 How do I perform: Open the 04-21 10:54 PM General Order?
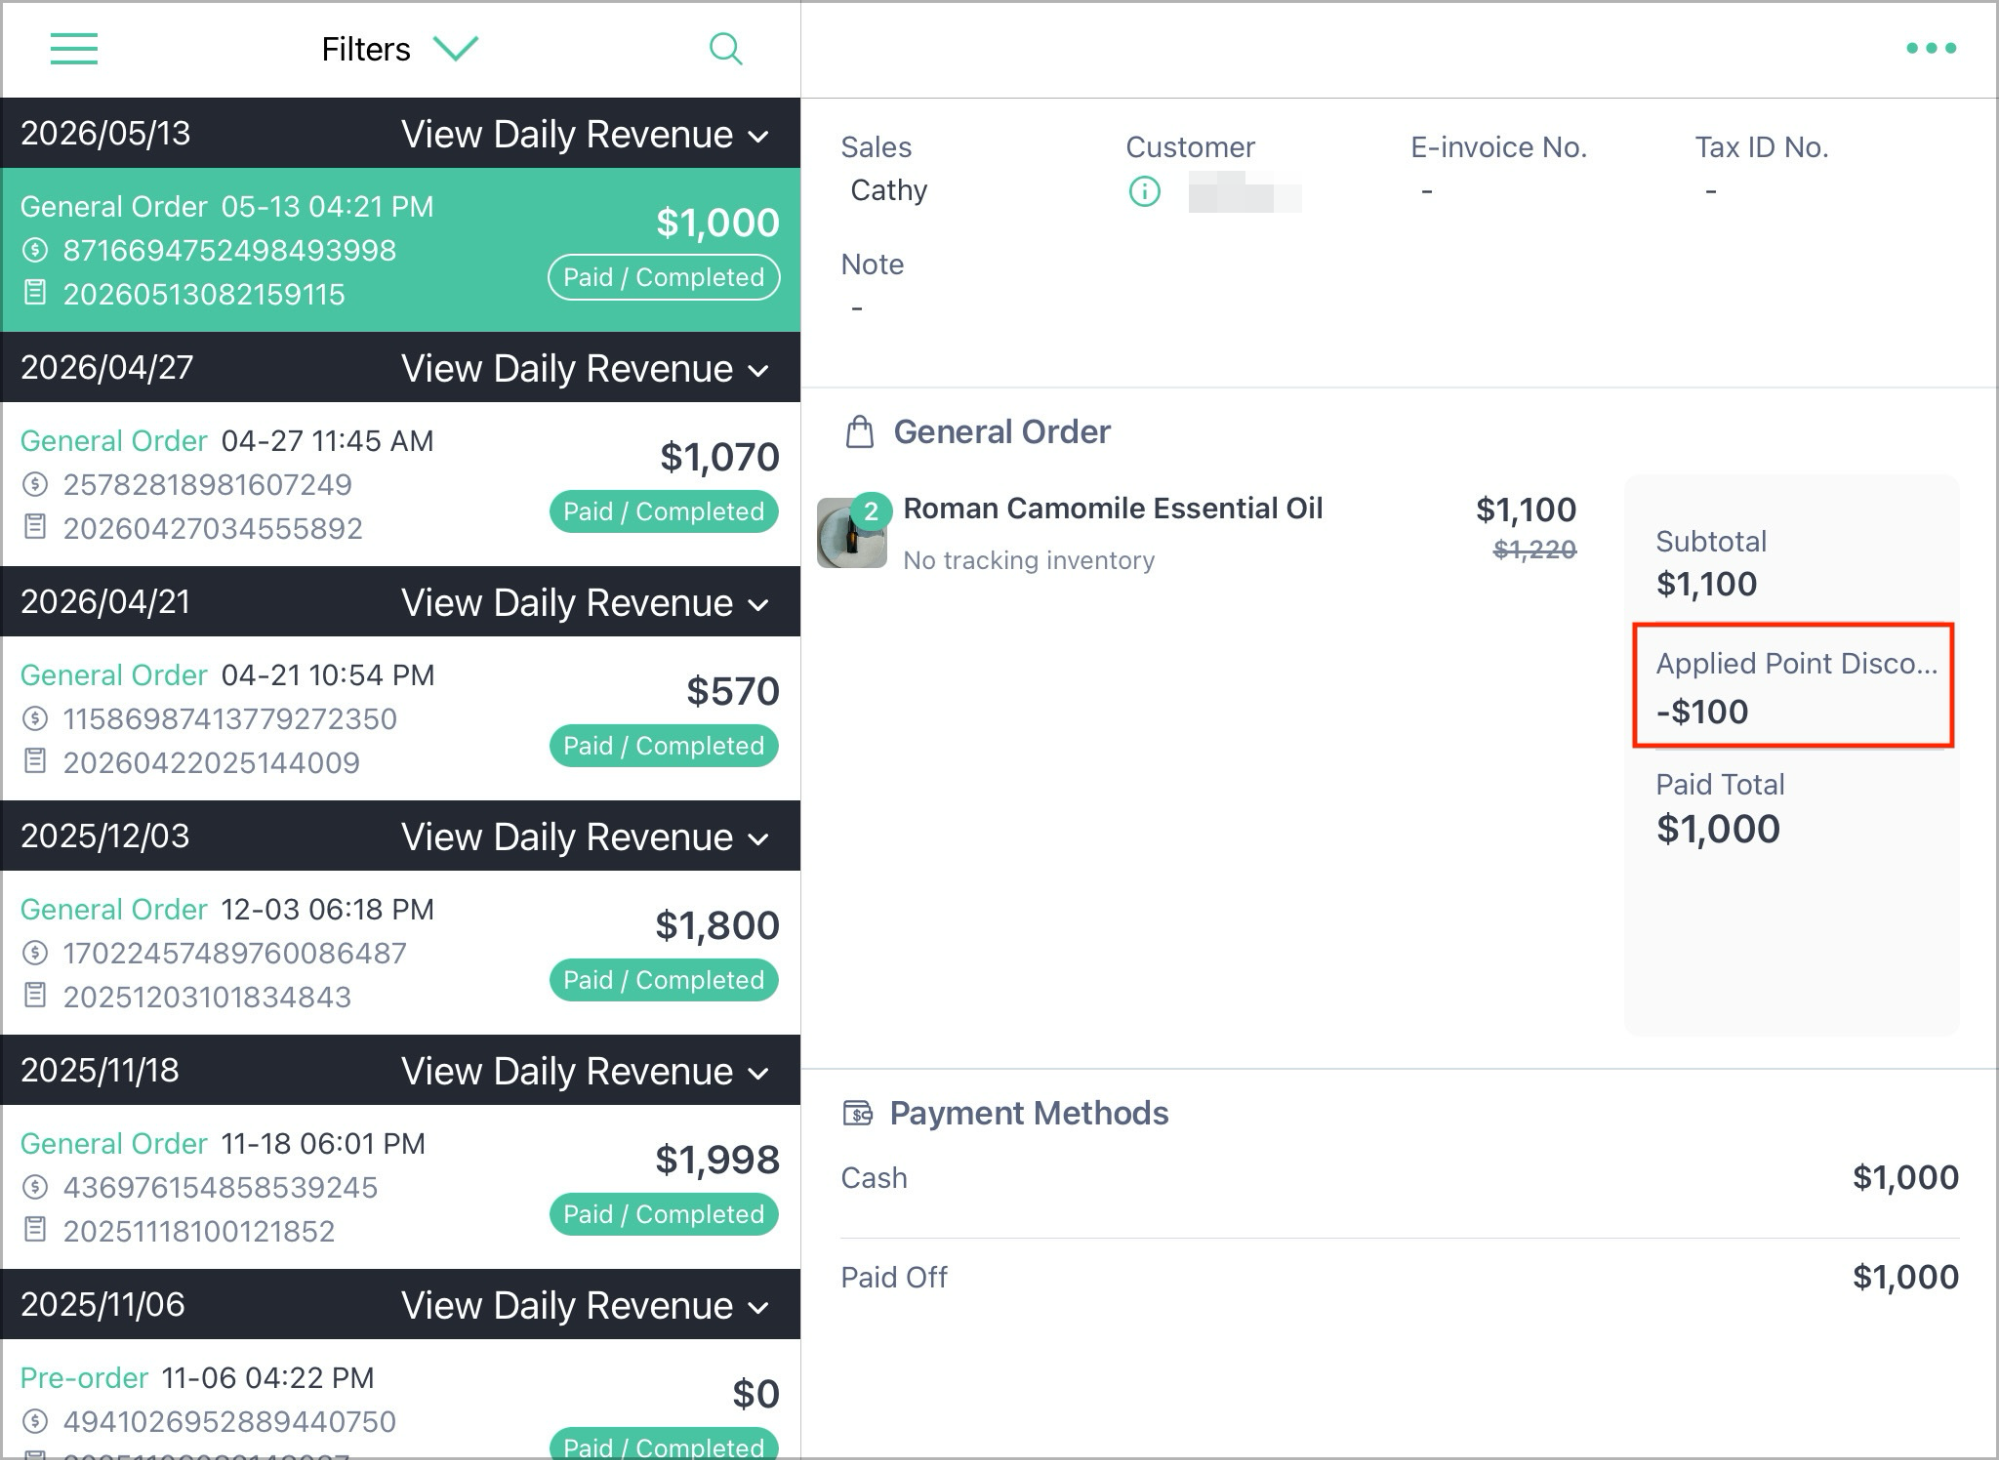(400, 718)
